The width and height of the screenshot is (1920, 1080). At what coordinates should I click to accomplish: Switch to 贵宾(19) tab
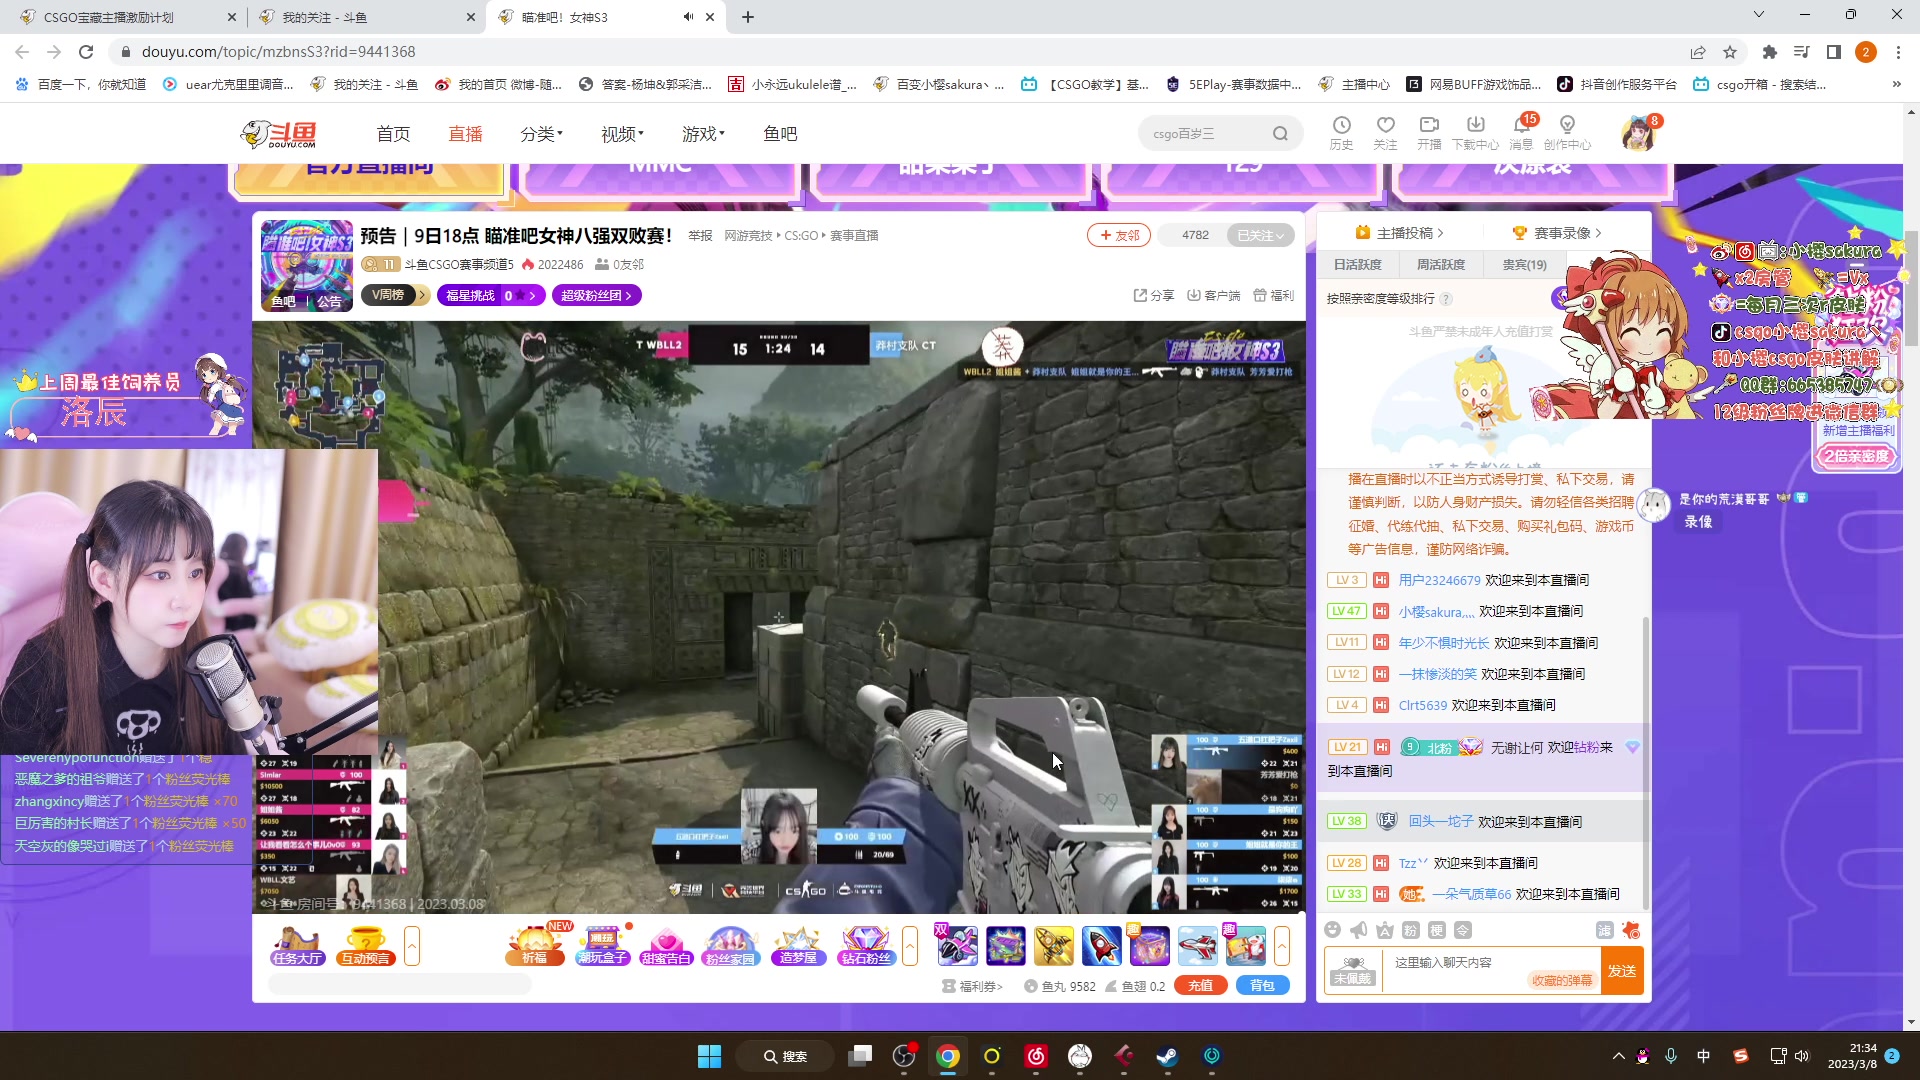pyautogui.click(x=1524, y=265)
